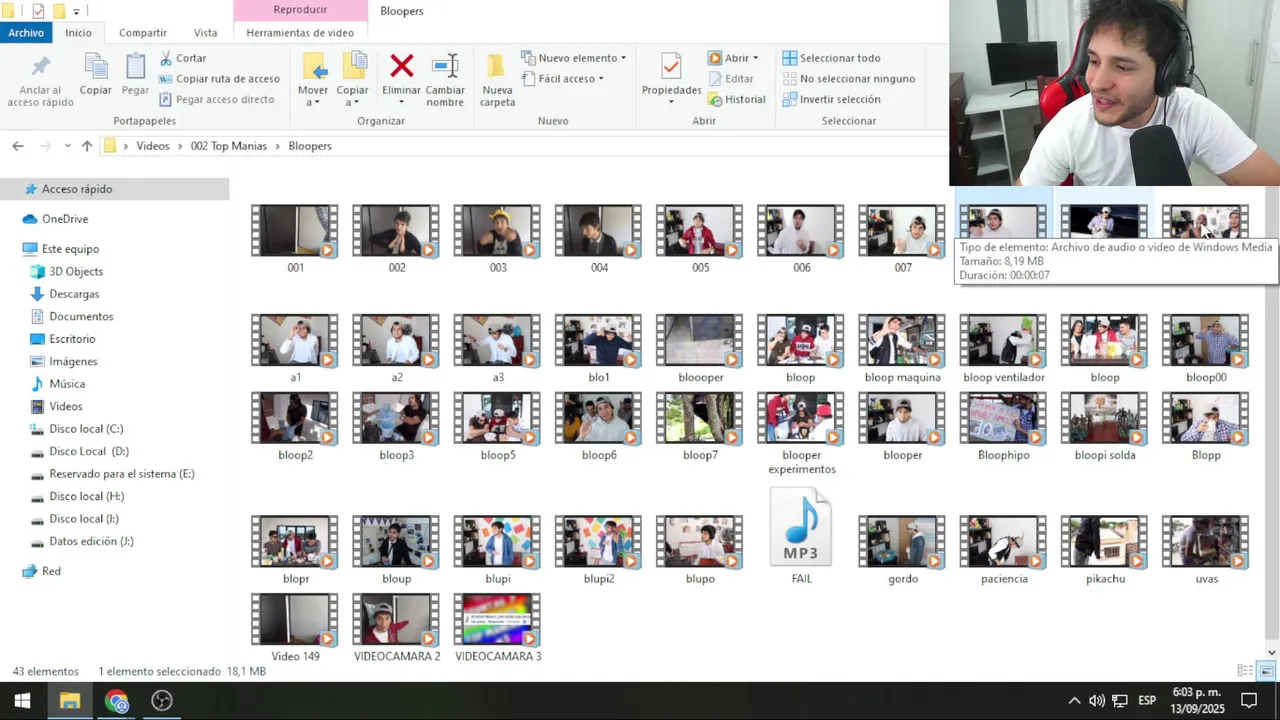Switch to the Compartir ribbon tab
Screen dimensions: 1280x720
[143, 32]
